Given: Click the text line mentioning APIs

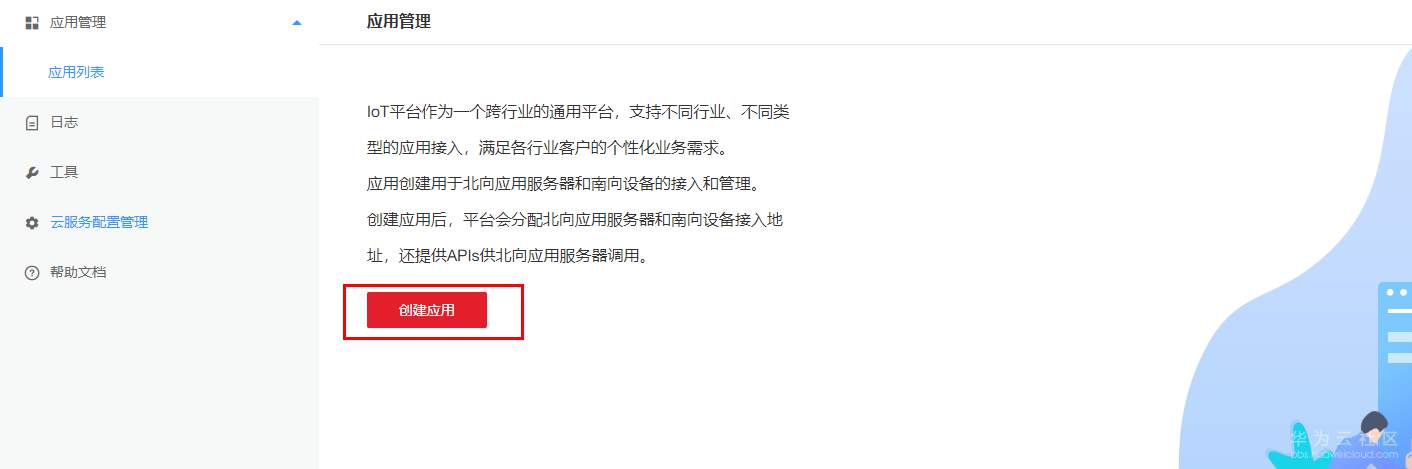Looking at the screenshot, I should pos(508,255).
